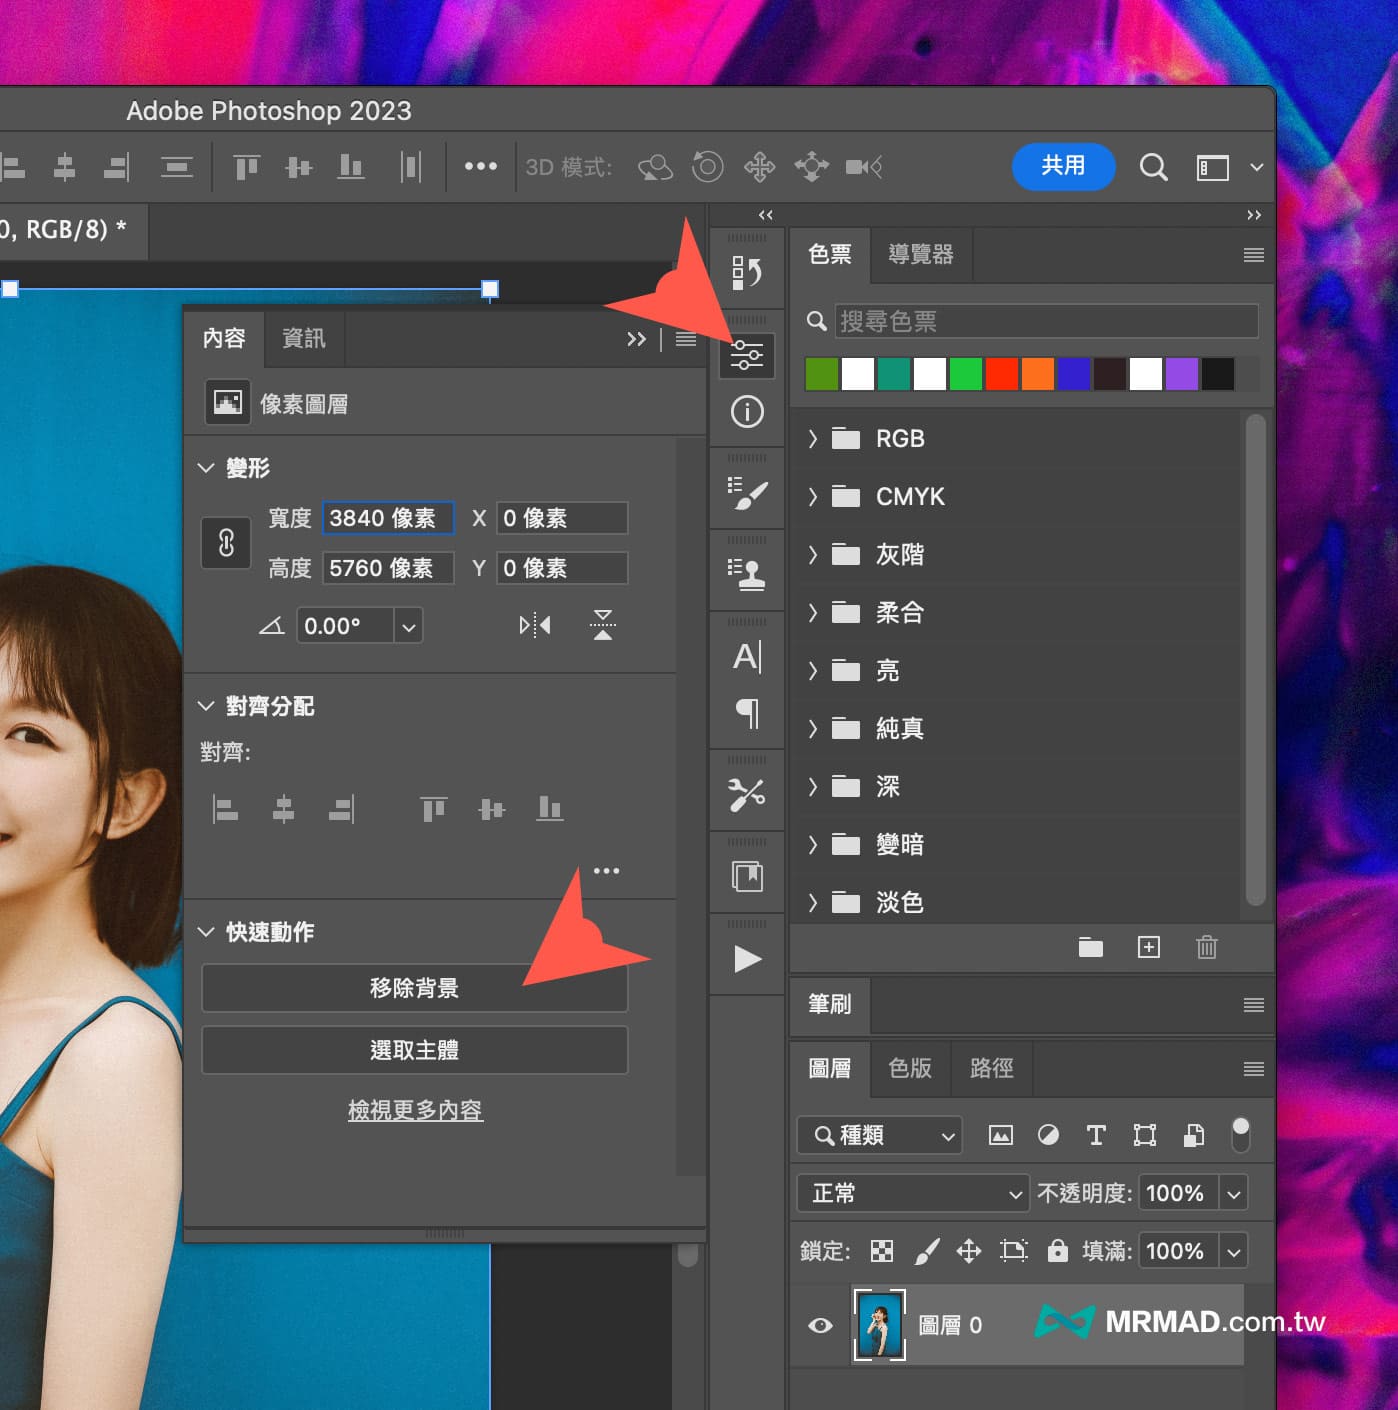Click the flip vertical icon

coord(602,626)
